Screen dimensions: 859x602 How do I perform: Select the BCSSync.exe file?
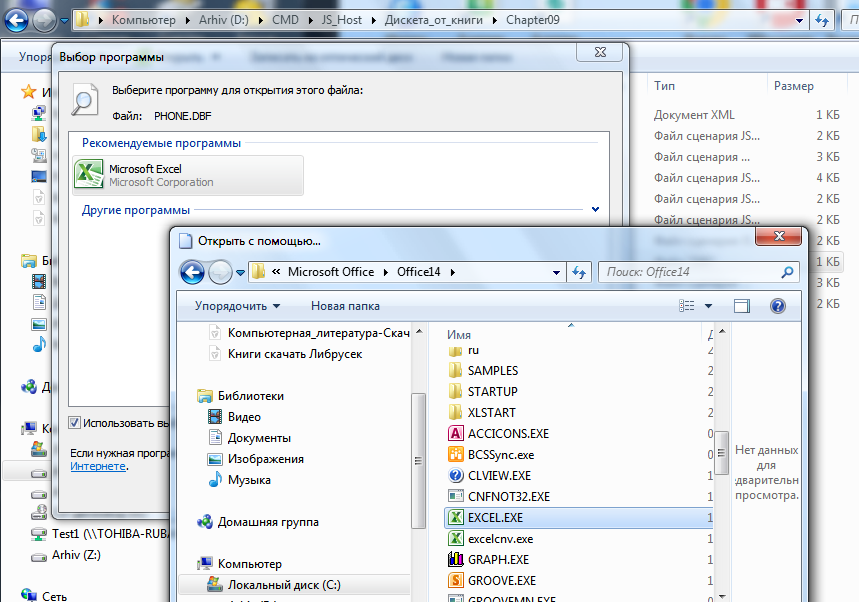(500, 455)
